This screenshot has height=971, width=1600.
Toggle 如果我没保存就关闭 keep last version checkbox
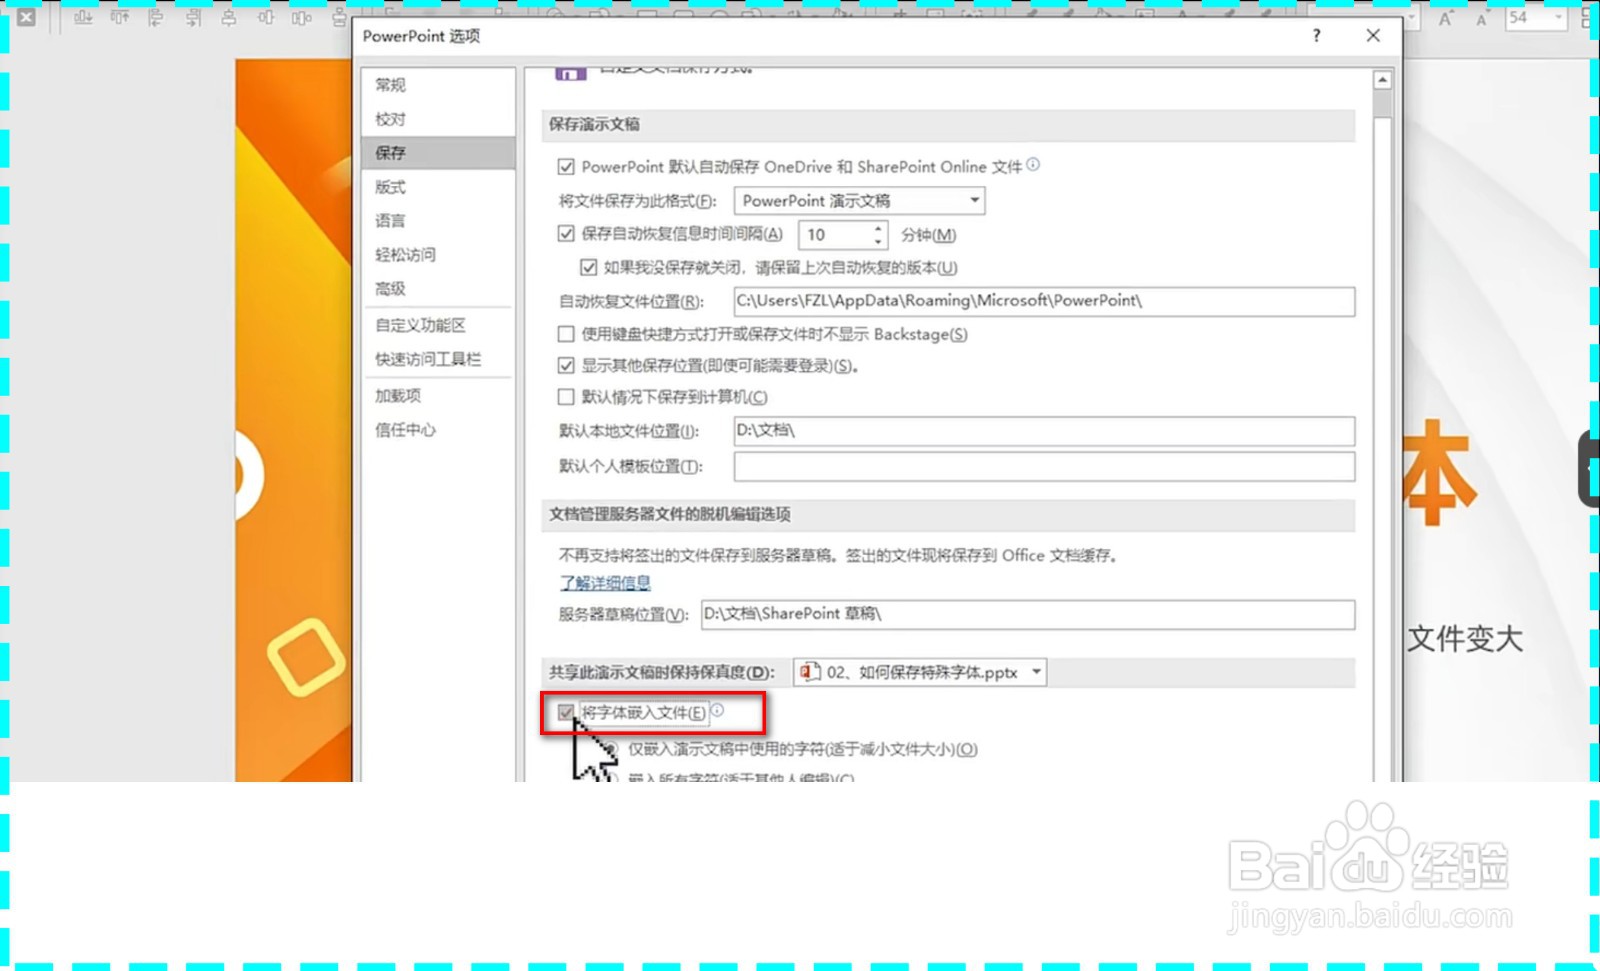(x=589, y=267)
